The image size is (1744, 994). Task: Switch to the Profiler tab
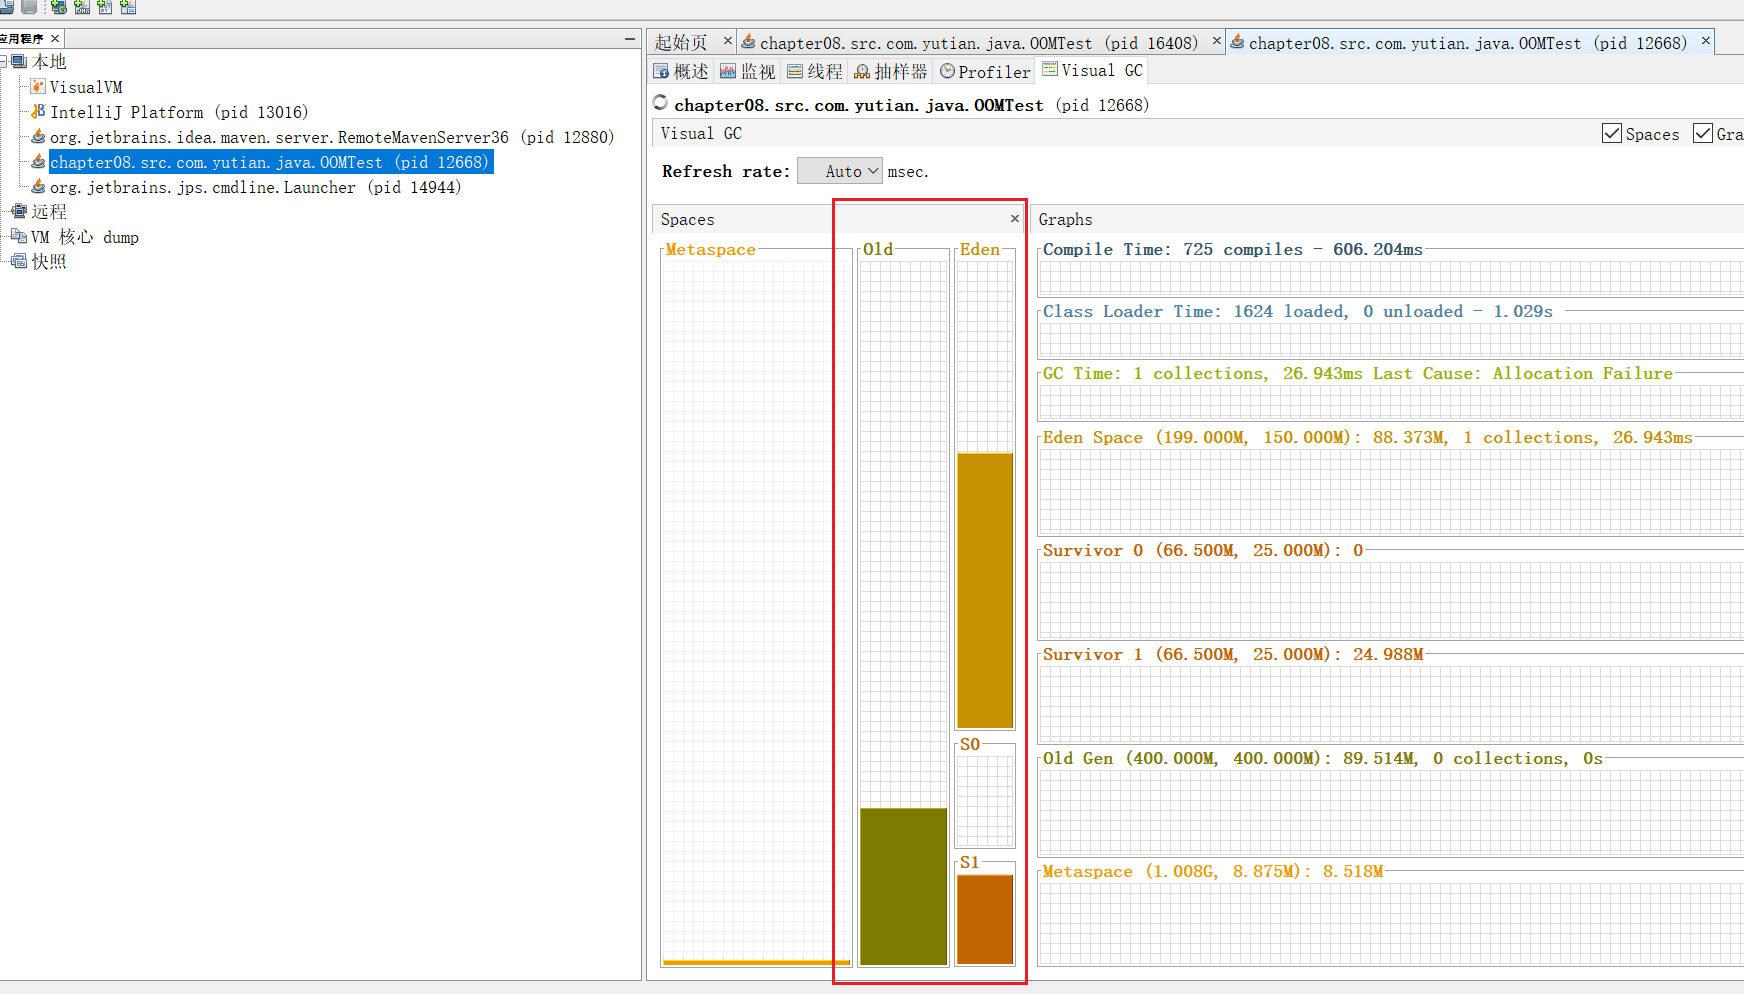pos(984,71)
